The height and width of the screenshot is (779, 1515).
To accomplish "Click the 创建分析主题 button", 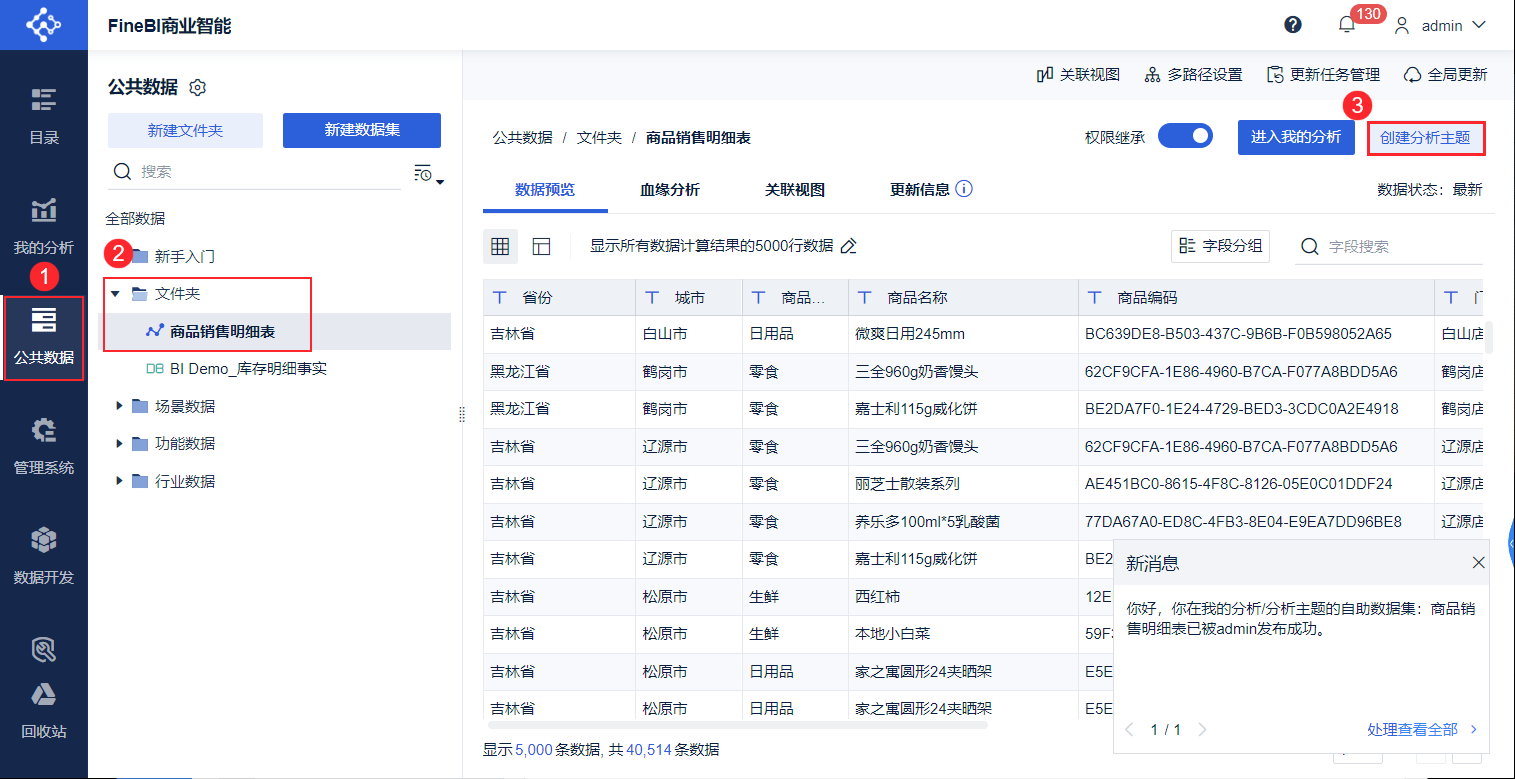I will tap(1425, 138).
